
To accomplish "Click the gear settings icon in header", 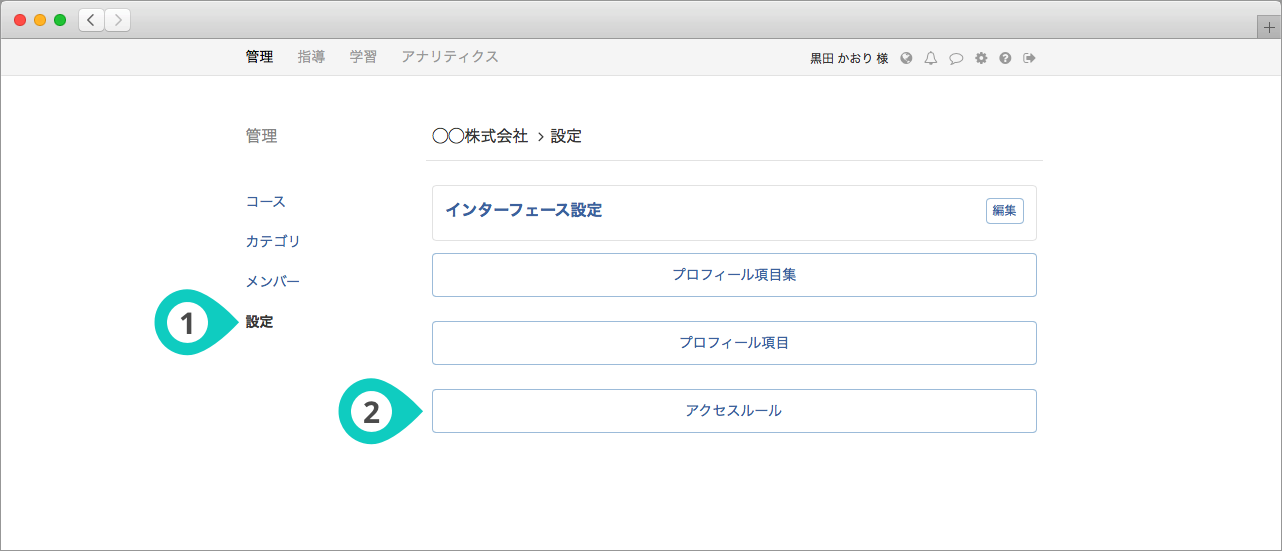I will (x=981, y=58).
